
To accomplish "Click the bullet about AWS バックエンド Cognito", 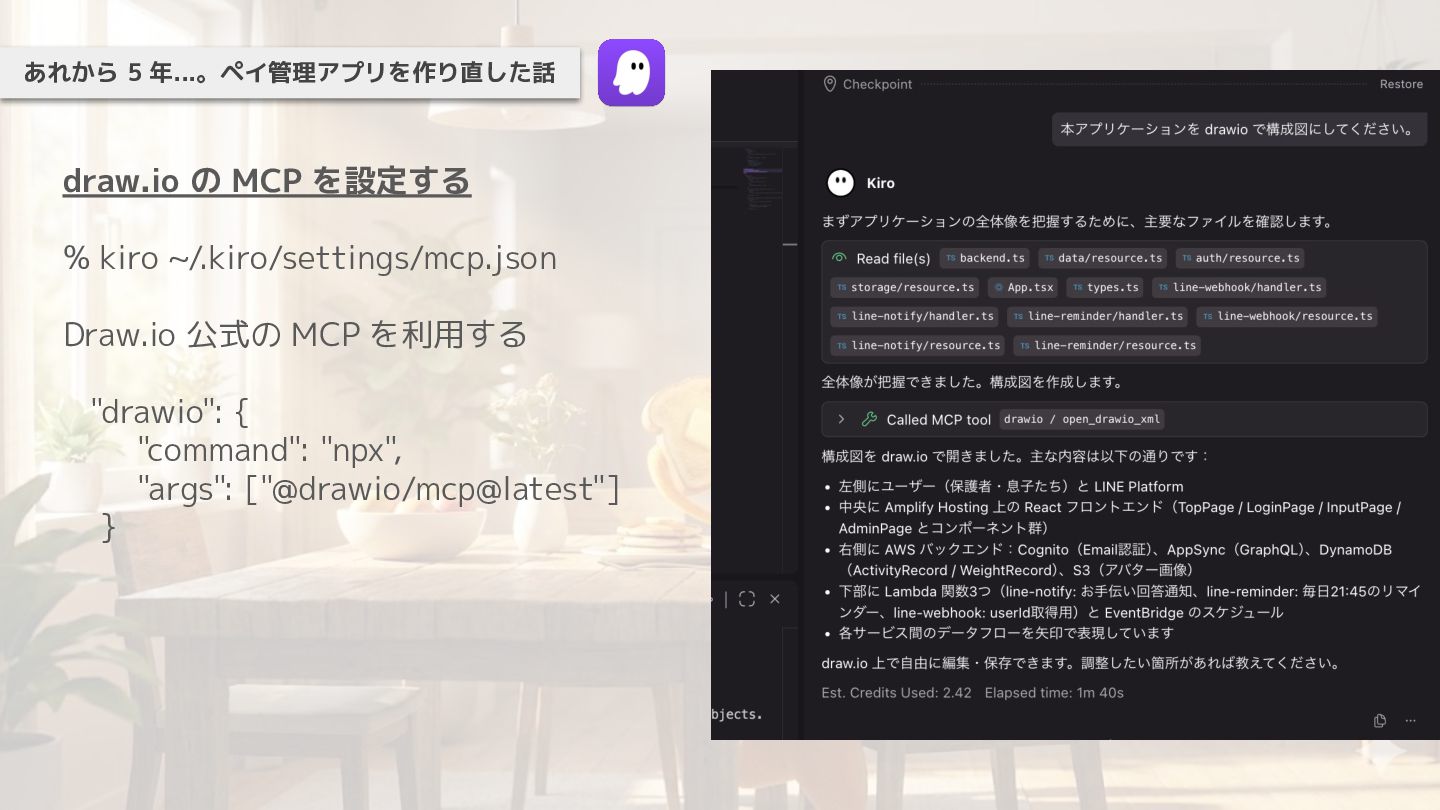I will [x=1115, y=559].
